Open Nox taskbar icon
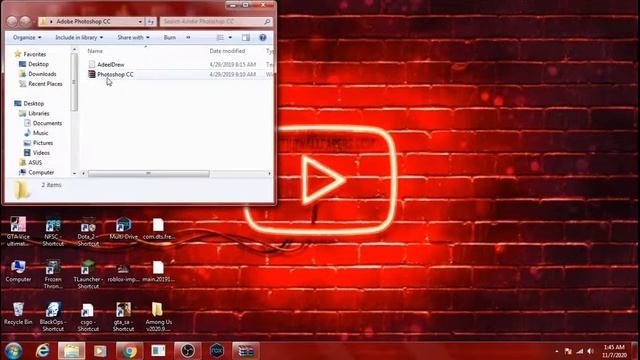The image size is (640, 360). [217, 351]
